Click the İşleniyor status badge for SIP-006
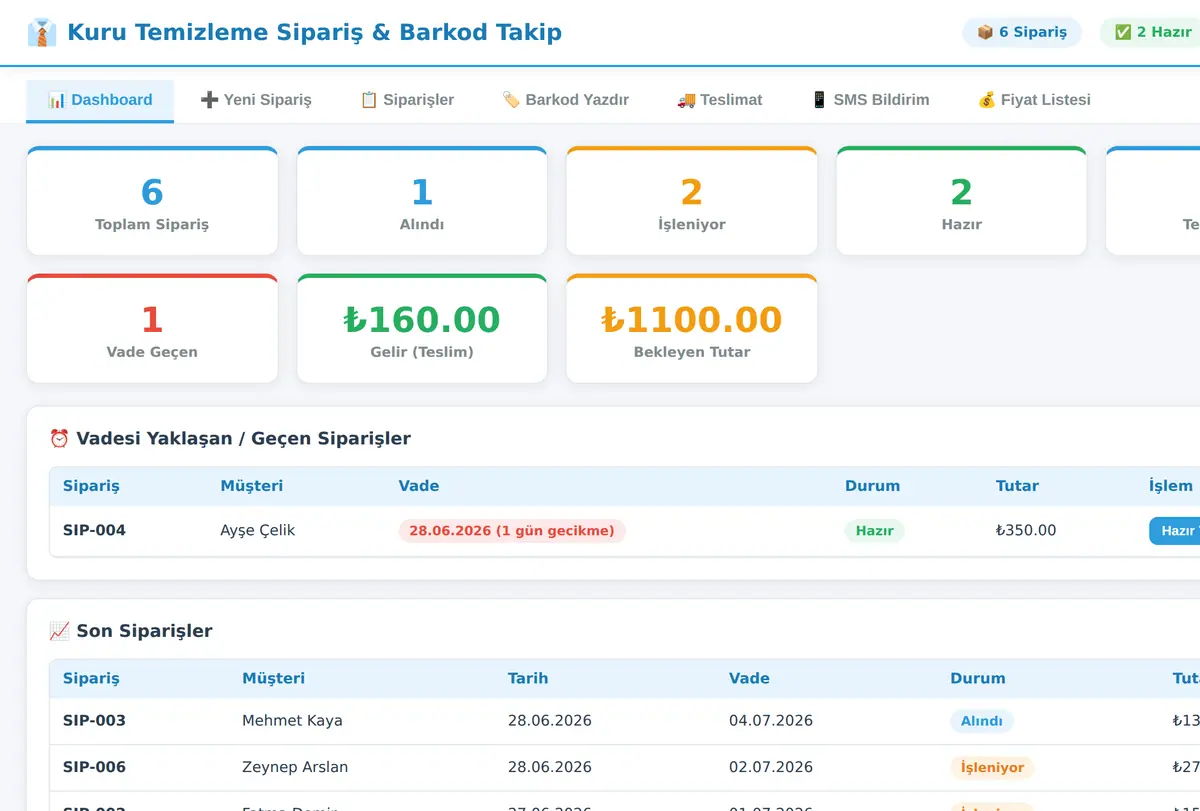The width and height of the screenshot is (1200, 811). tap(992, 768)
